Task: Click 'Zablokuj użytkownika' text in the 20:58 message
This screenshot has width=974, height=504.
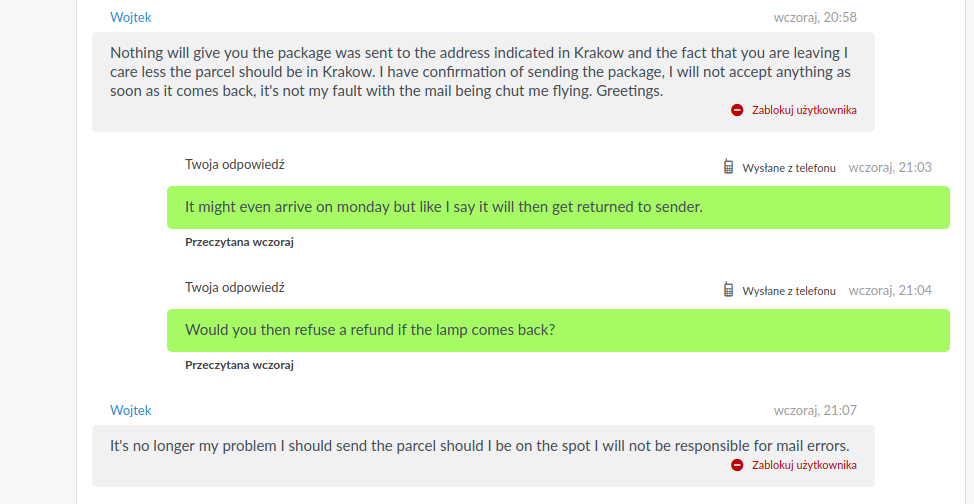Action: click(804, 110)
